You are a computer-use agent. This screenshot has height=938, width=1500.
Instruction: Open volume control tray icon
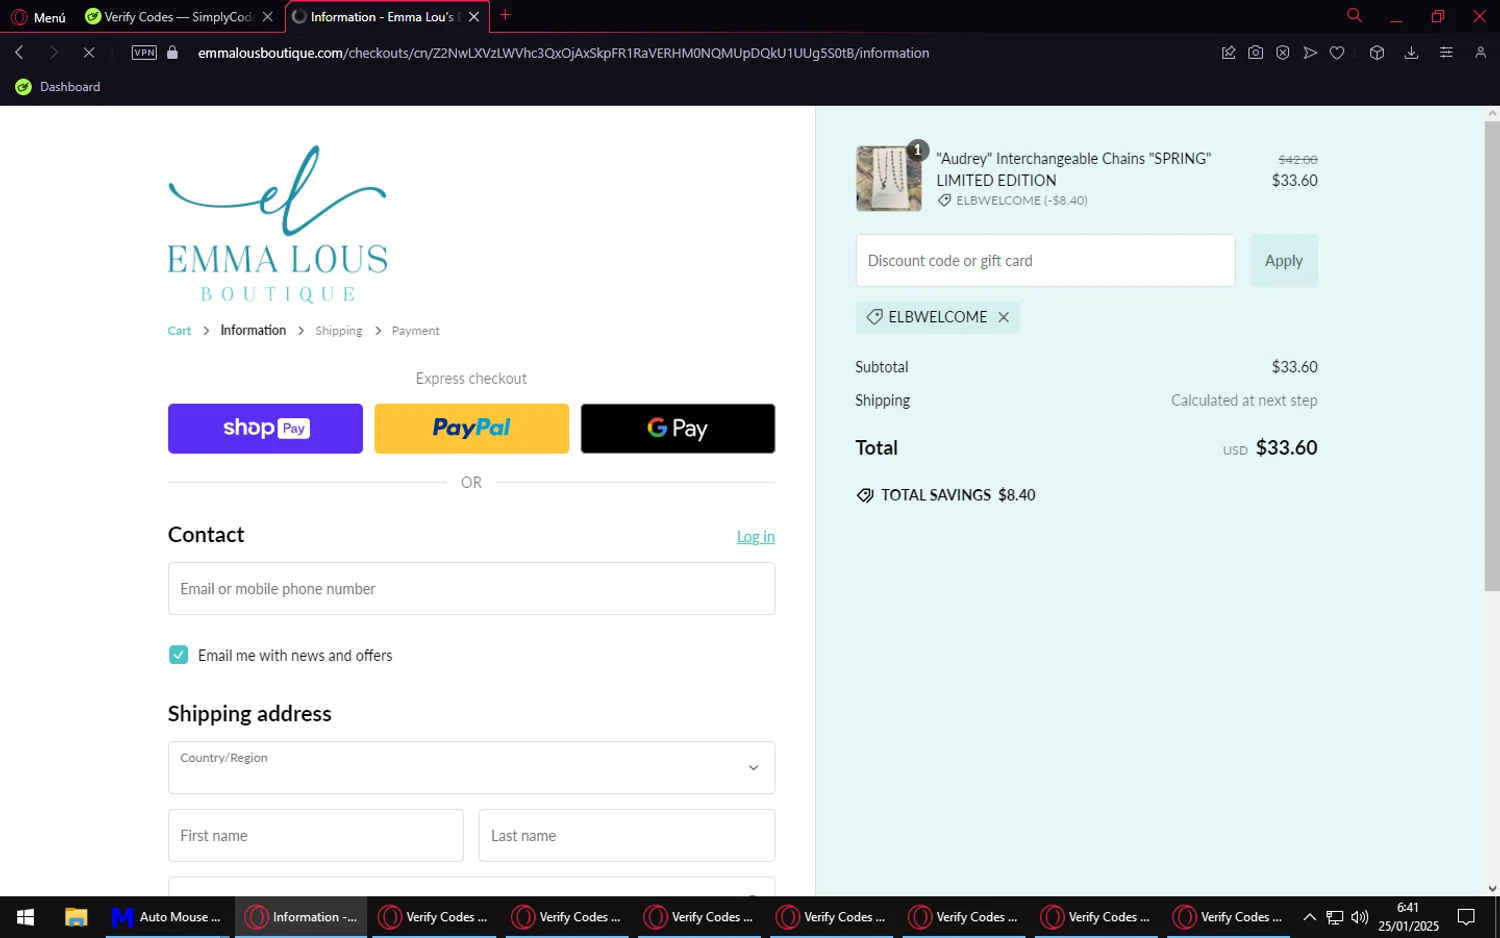point(1360,917)
